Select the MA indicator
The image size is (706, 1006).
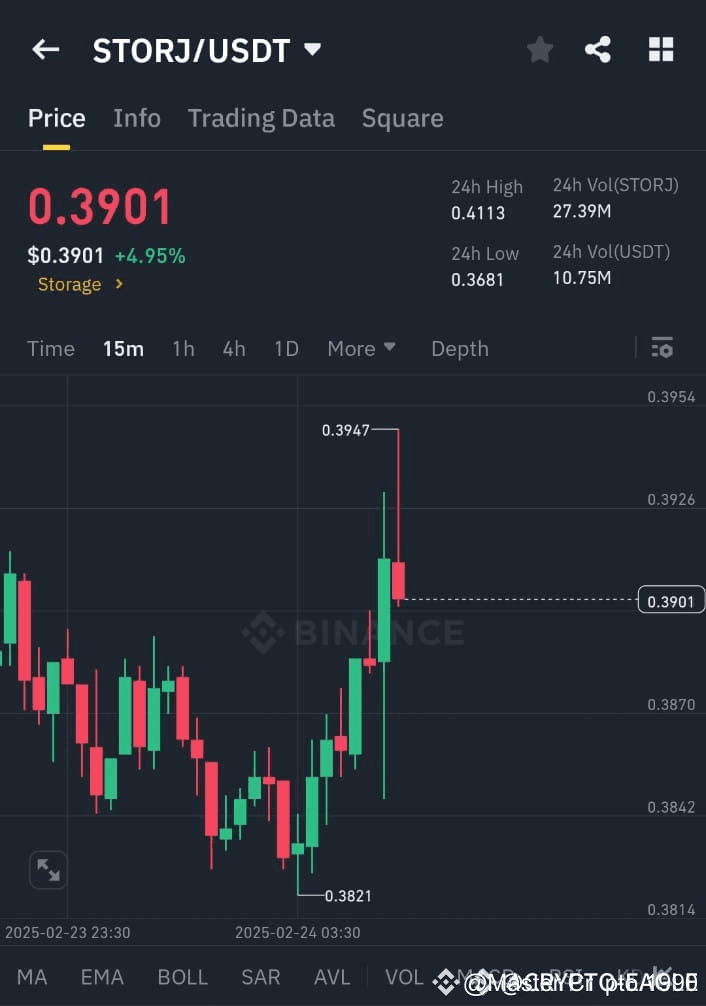[x=32, y=977]
